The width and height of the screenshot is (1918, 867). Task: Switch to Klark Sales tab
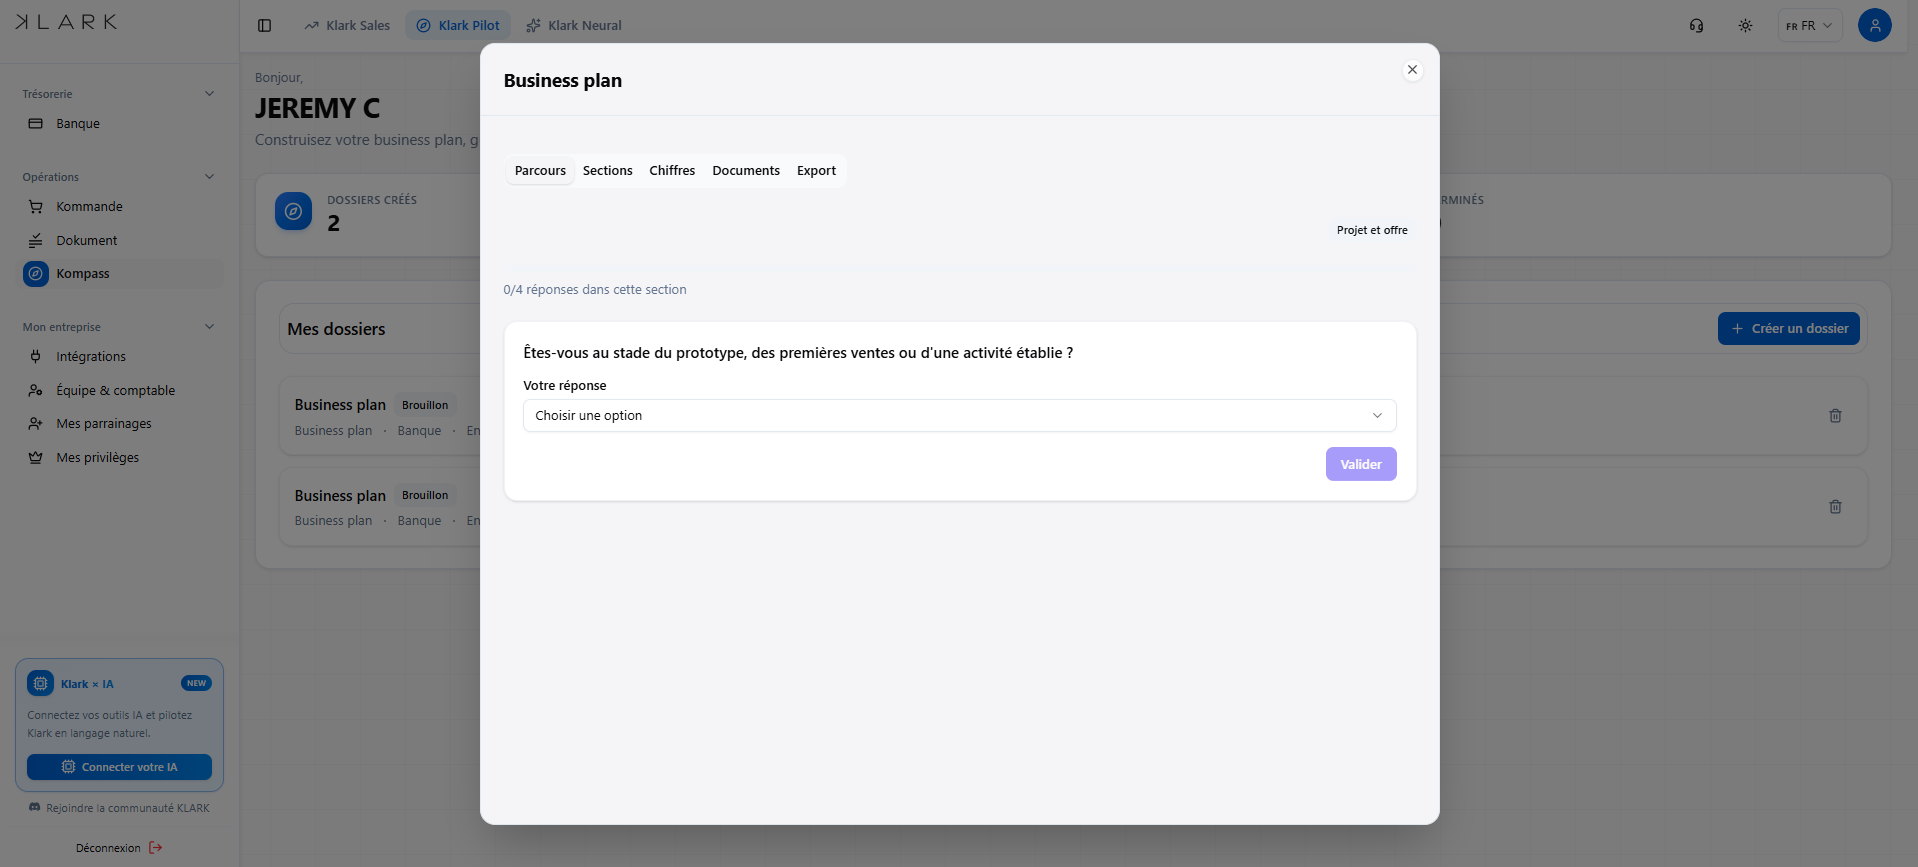coord(347,26)
